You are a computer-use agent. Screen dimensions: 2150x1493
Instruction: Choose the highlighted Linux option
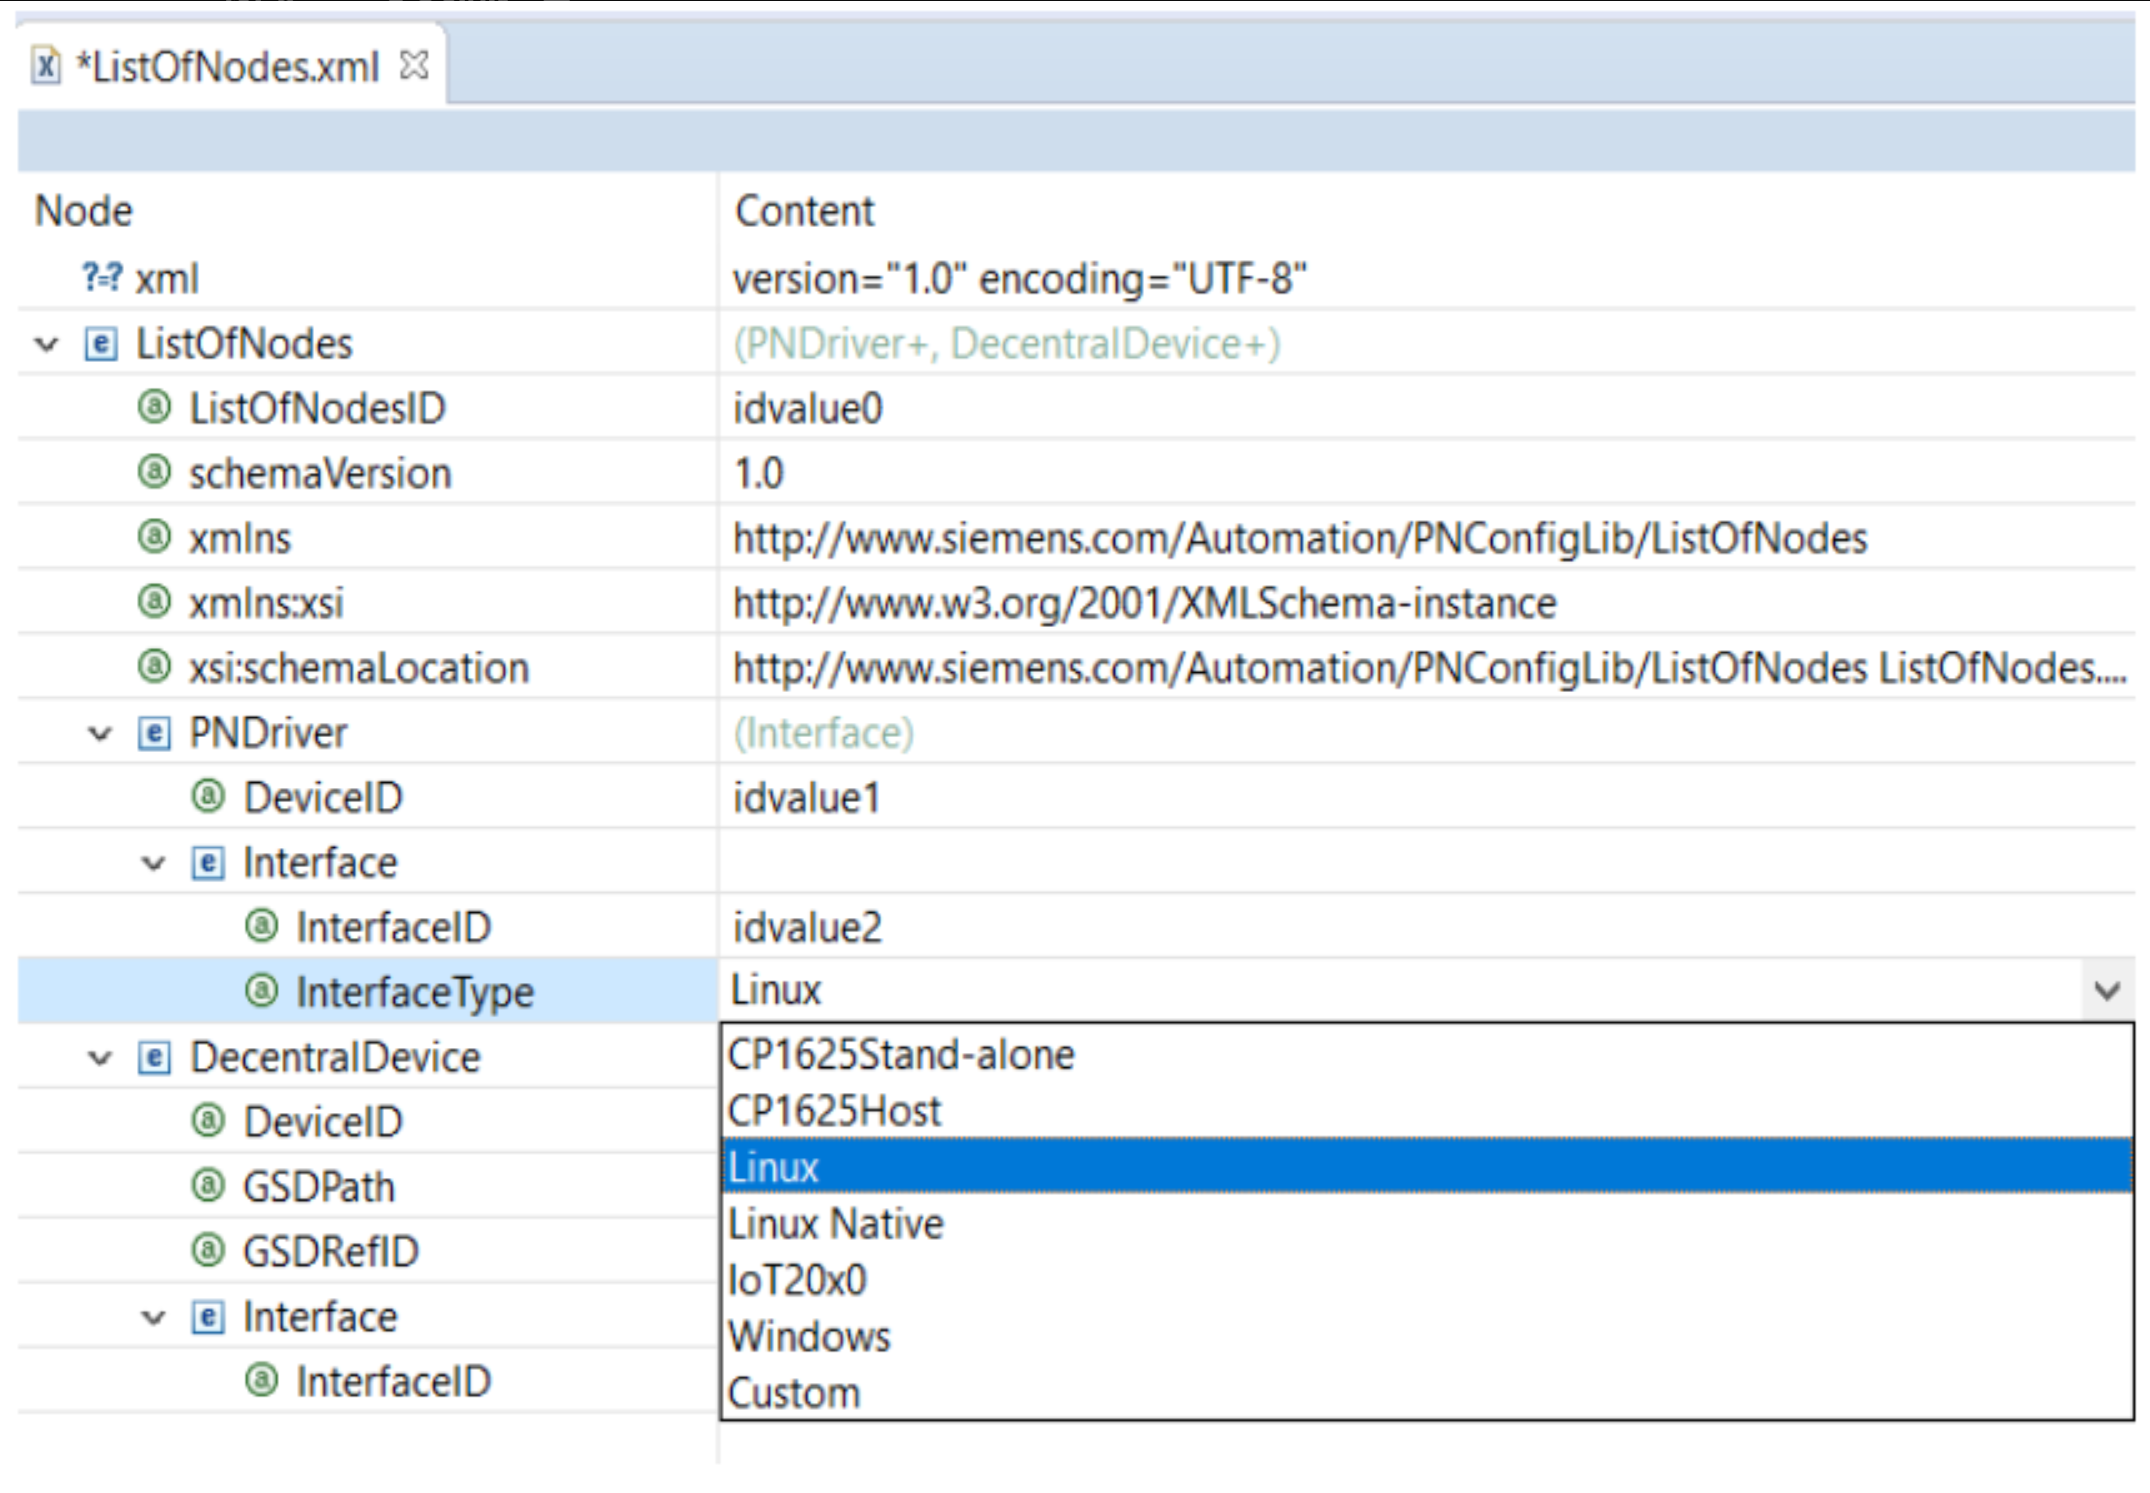click(x=1427, y=1166)
